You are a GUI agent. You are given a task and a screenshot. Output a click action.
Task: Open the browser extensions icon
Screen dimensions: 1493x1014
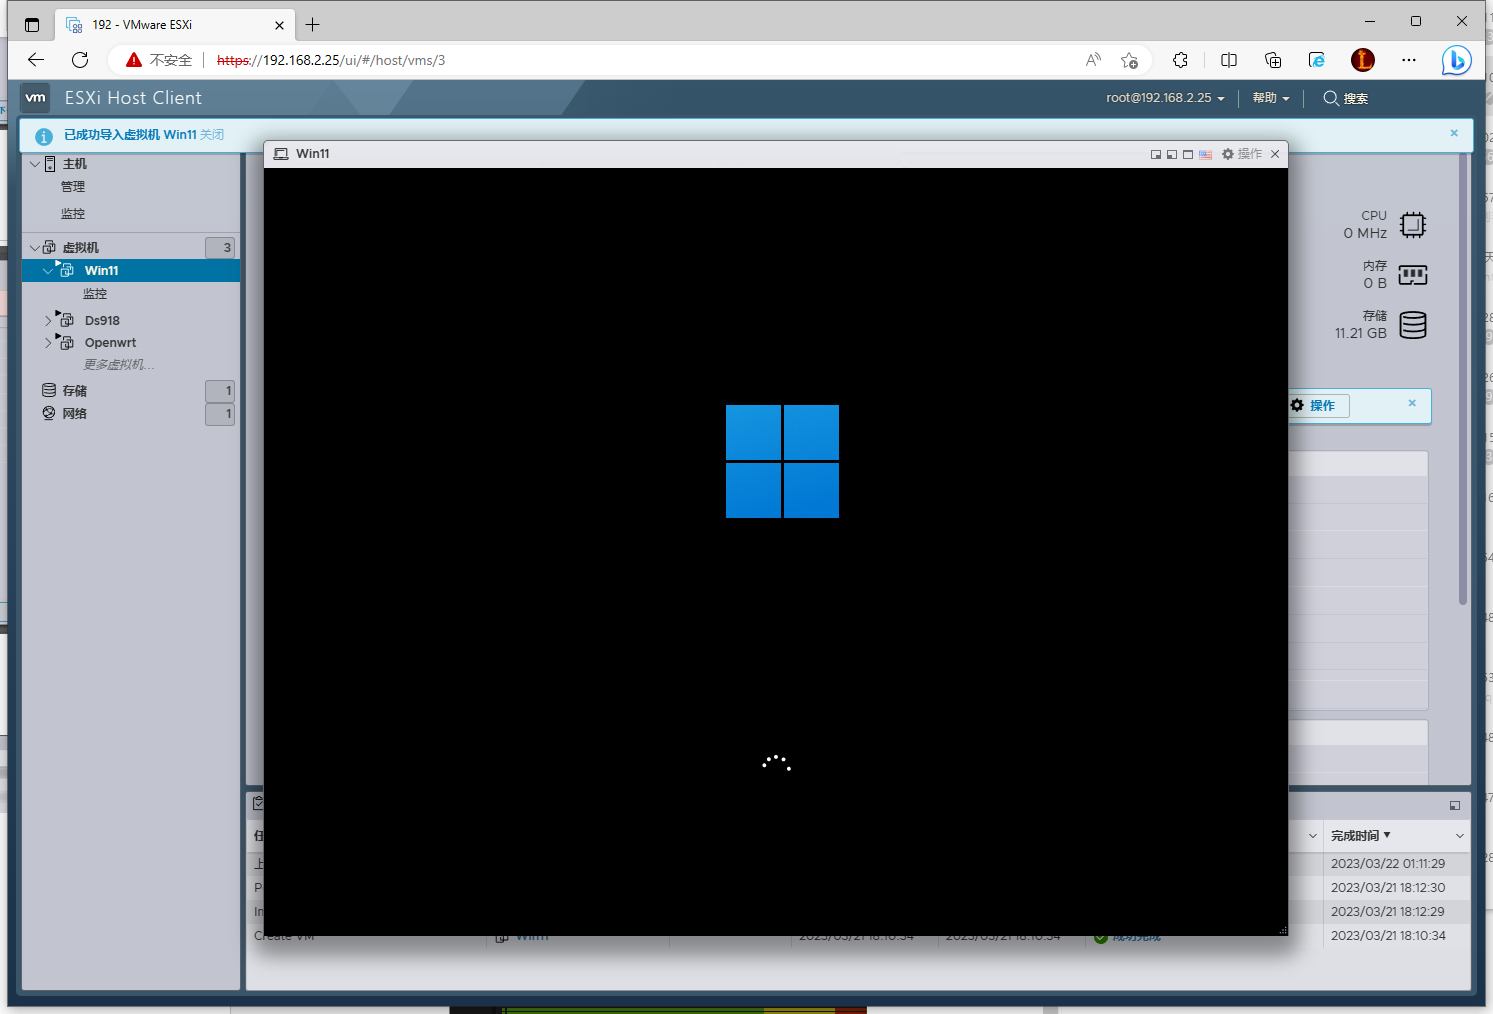tap(1180, 60)
